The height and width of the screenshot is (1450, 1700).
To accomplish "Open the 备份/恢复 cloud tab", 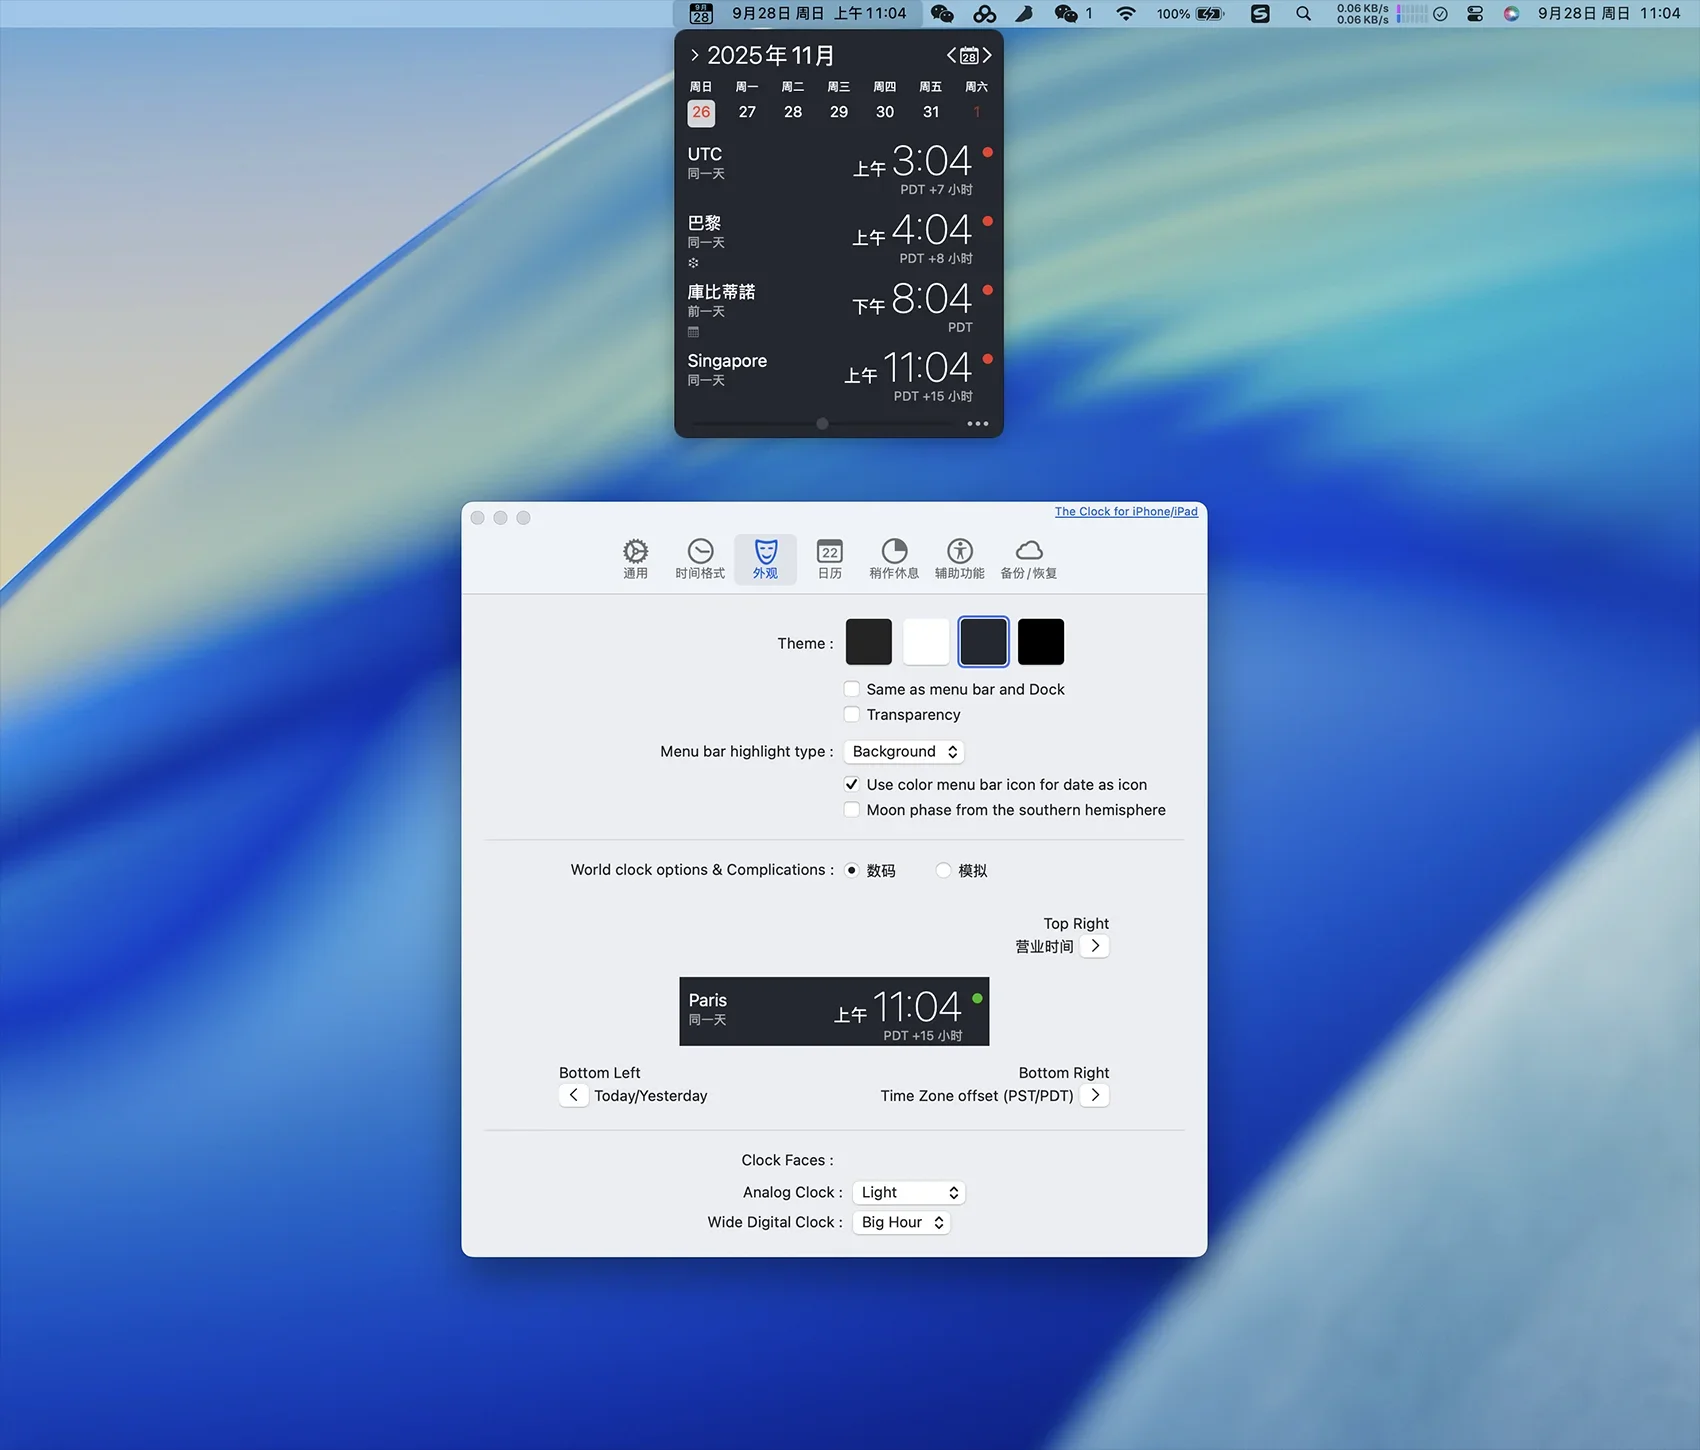I will click(x=1029, y=559).
